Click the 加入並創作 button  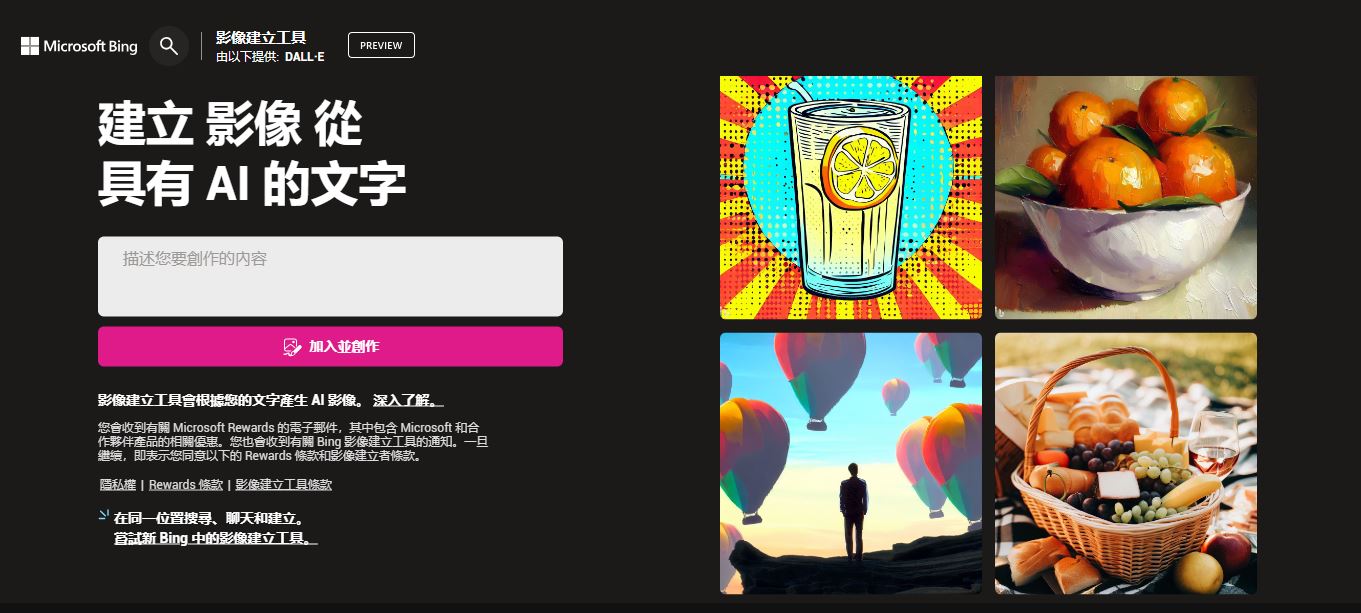coord(330,347)
